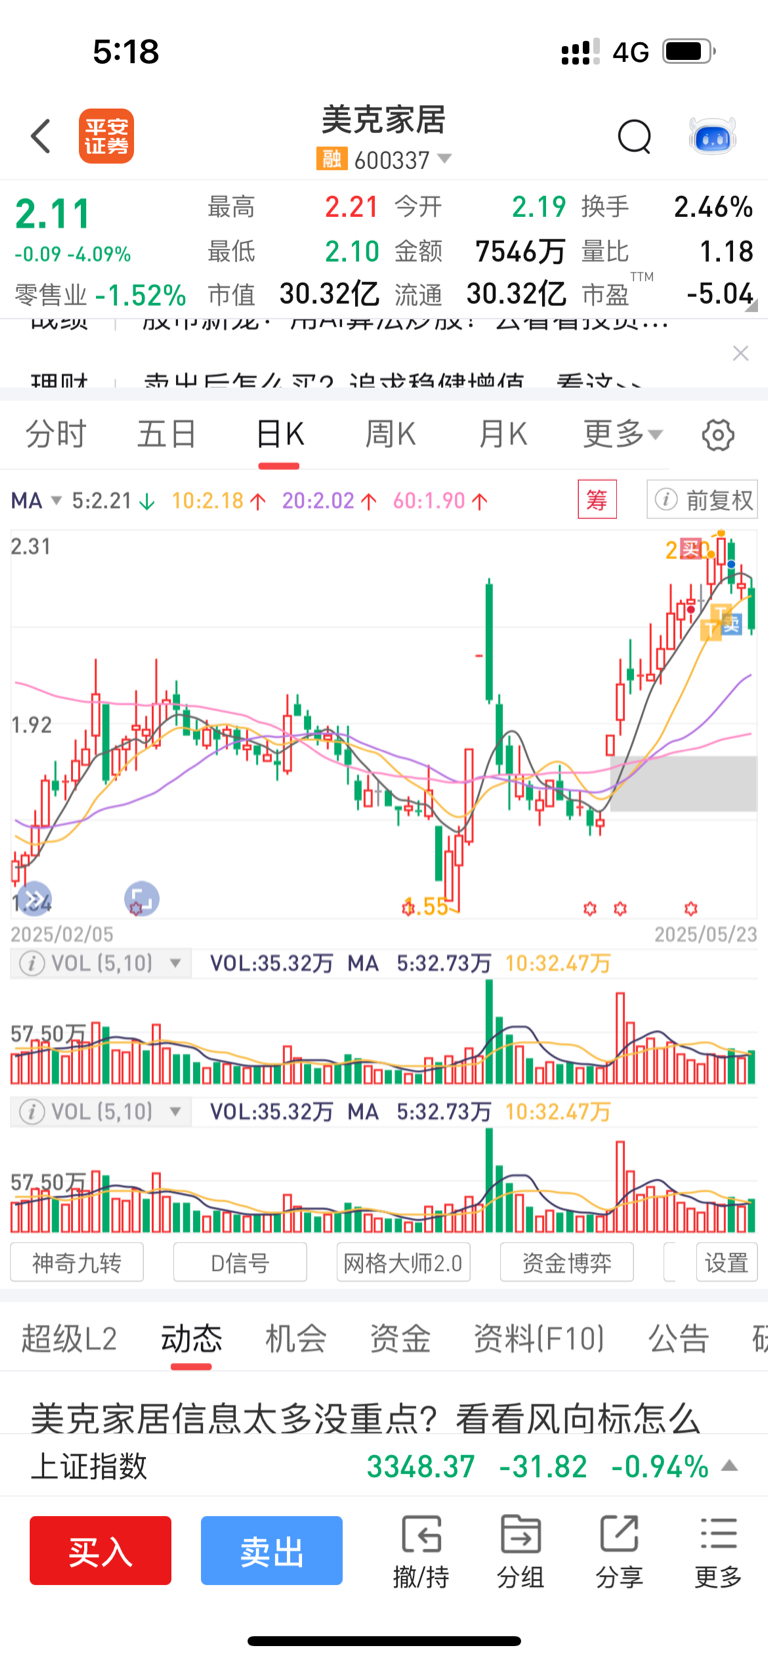
Task: Open the AI robot assistant icon
Action: pyautogui.click(x=713, y=136)
